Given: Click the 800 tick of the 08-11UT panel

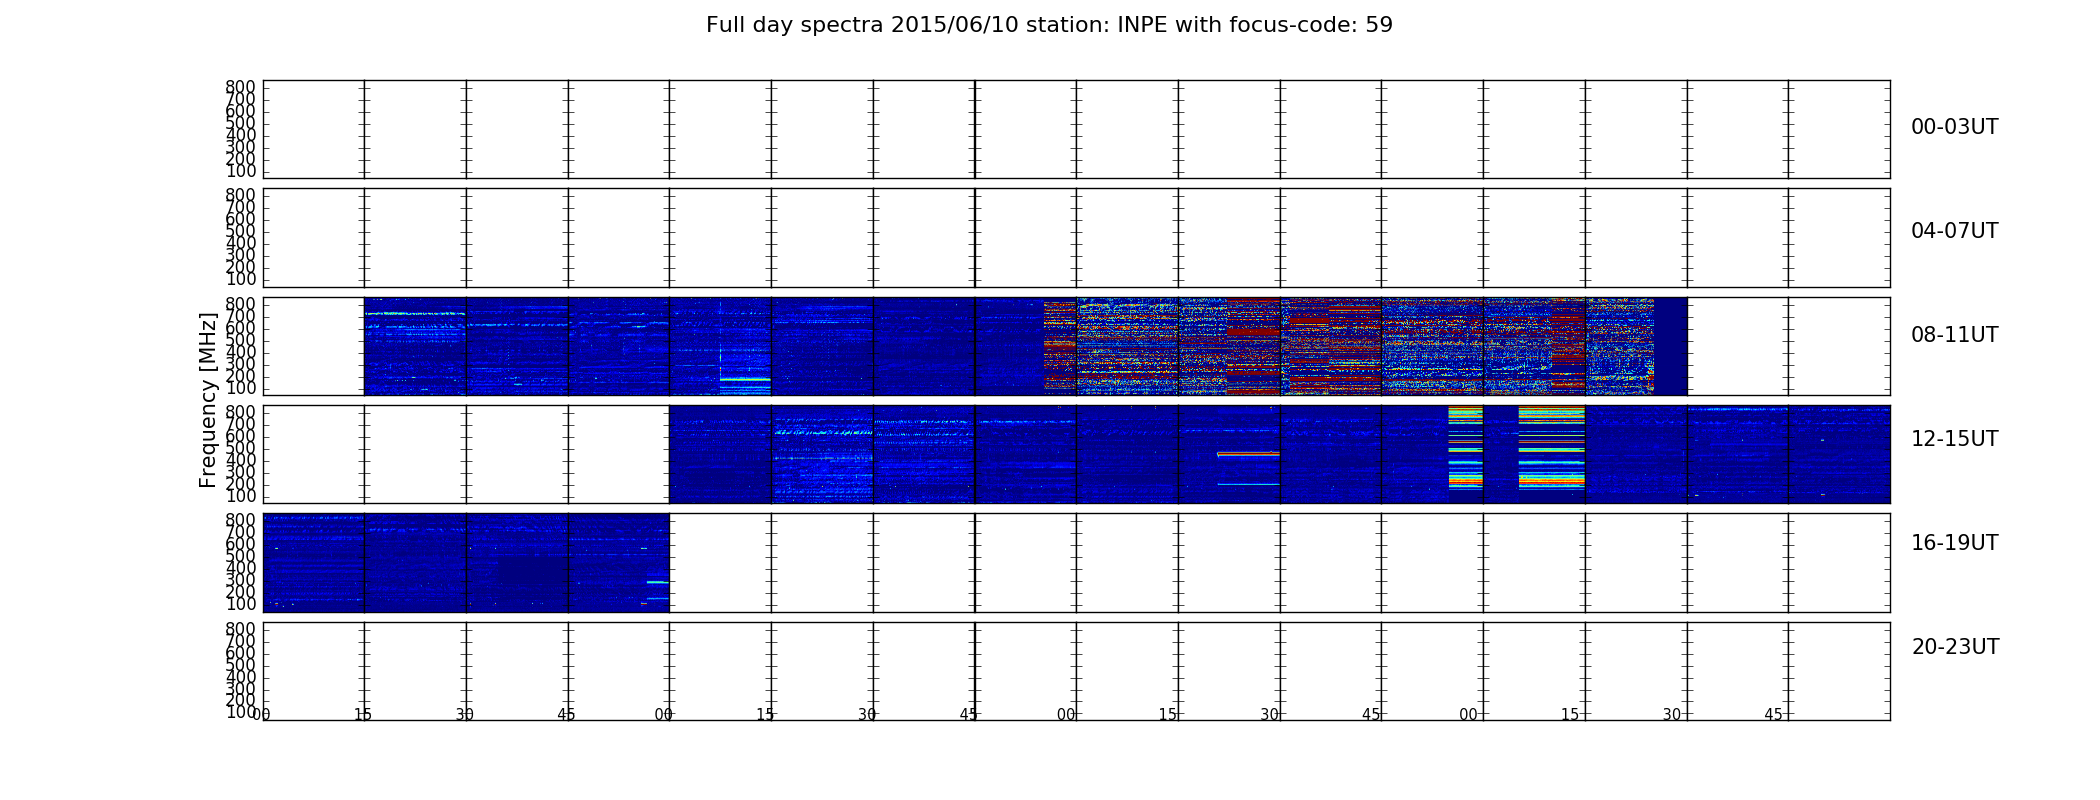Looking at the screenshot, I should tap(240, 304).
